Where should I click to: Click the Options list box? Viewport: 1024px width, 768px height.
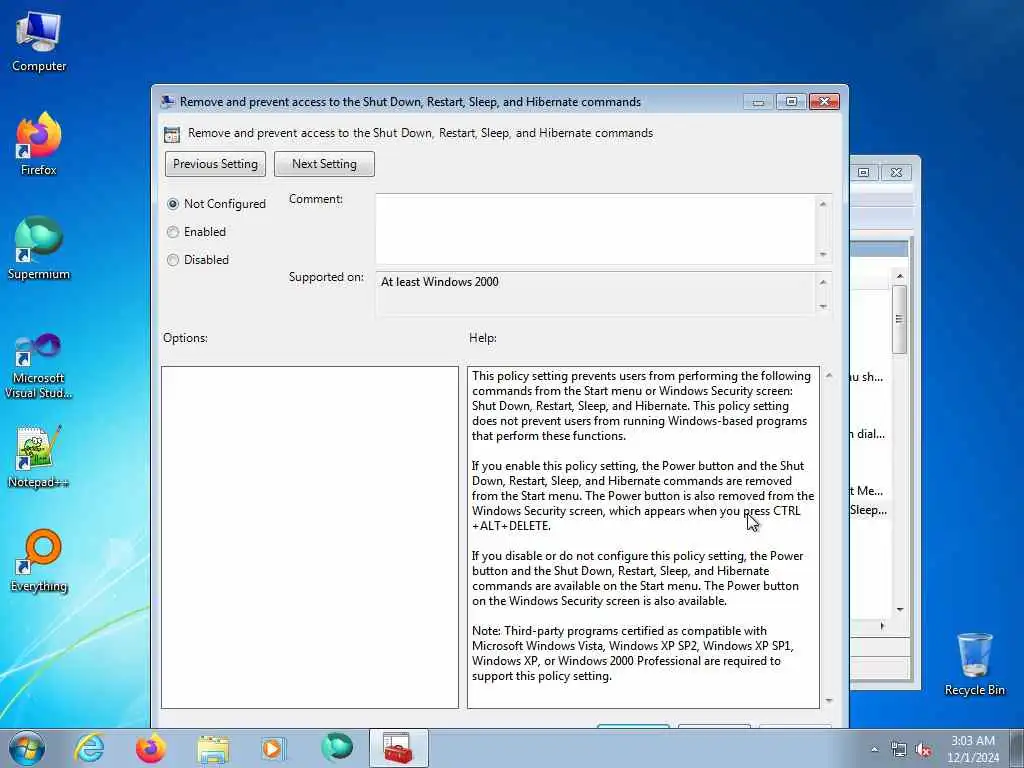click(x=310, y=537)
